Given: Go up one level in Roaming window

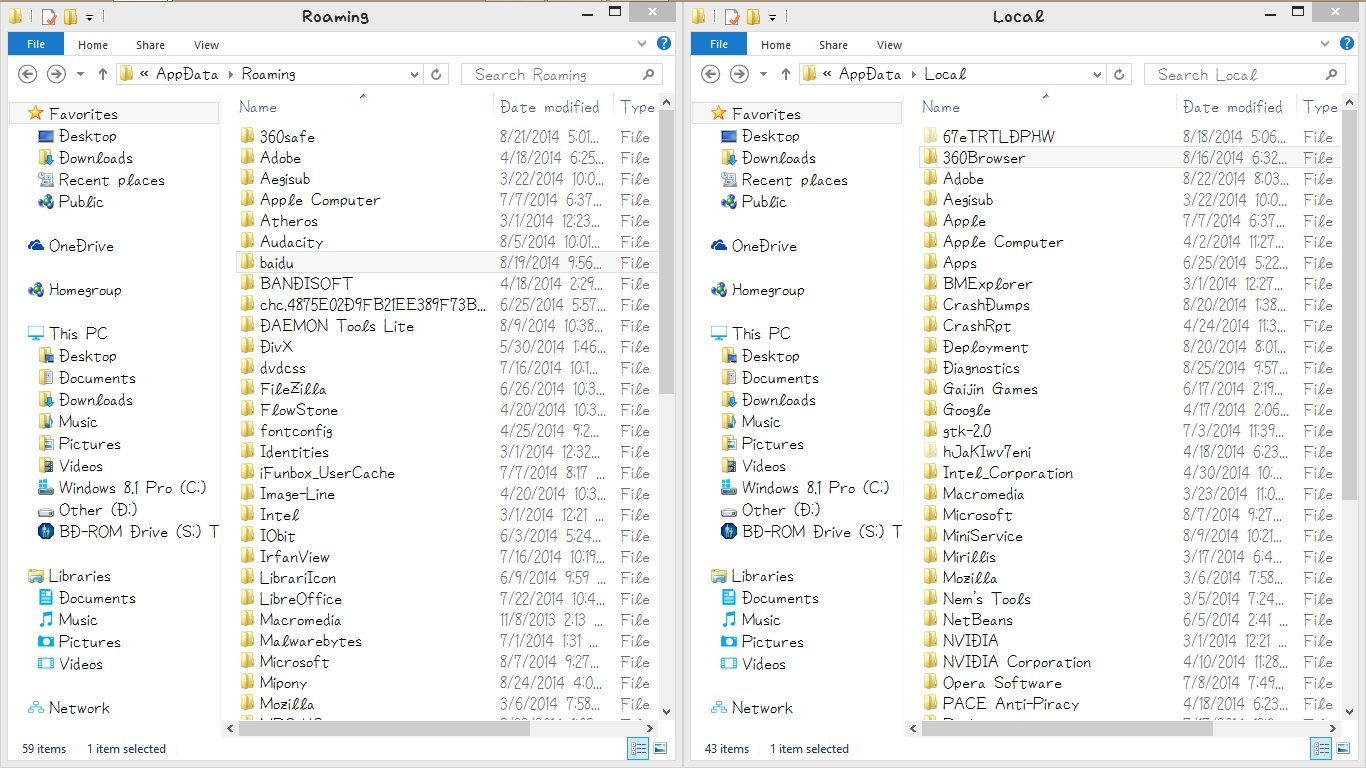Looking at the screenshot, I should pos(103,74).
